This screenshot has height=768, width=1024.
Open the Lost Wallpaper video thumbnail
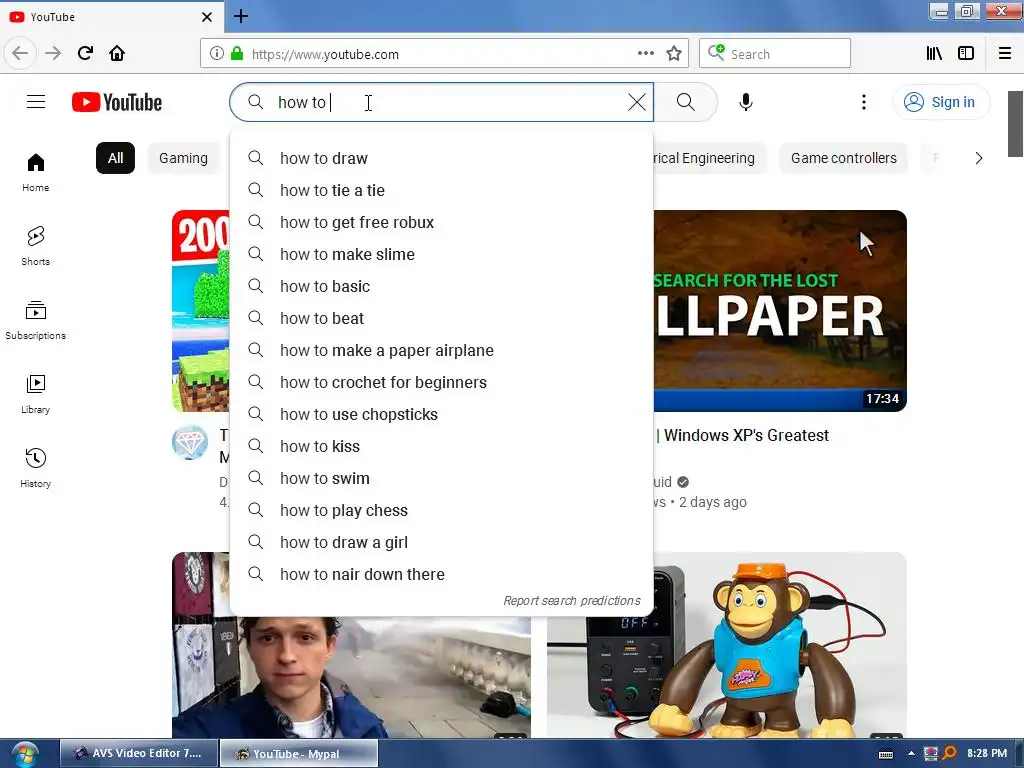[780, 311]
